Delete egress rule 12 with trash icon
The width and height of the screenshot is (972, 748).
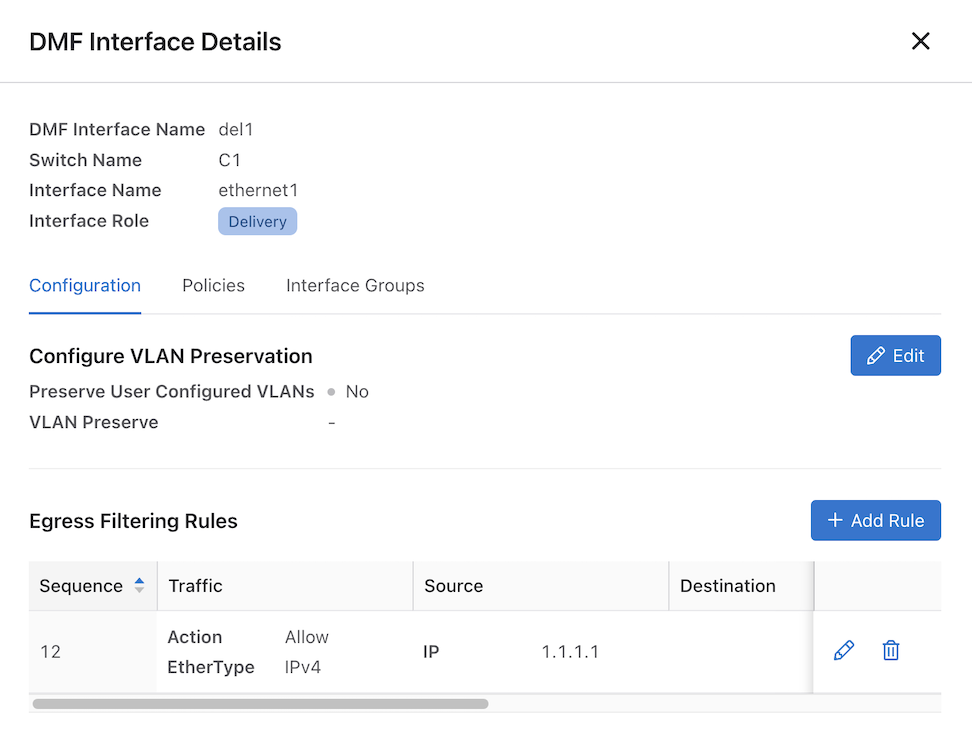point(891,651)
